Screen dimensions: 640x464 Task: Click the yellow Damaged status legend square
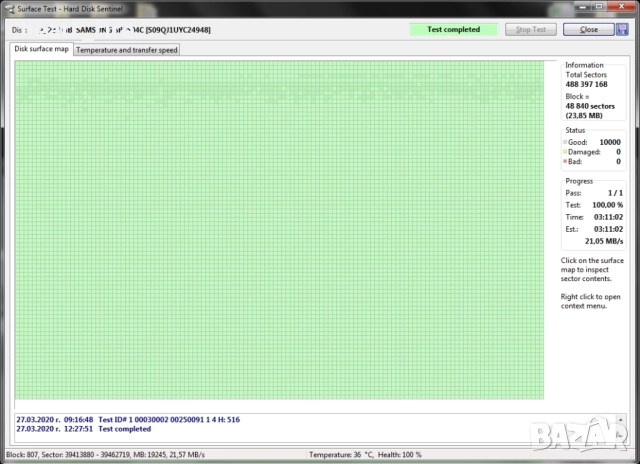click(565, 152)
